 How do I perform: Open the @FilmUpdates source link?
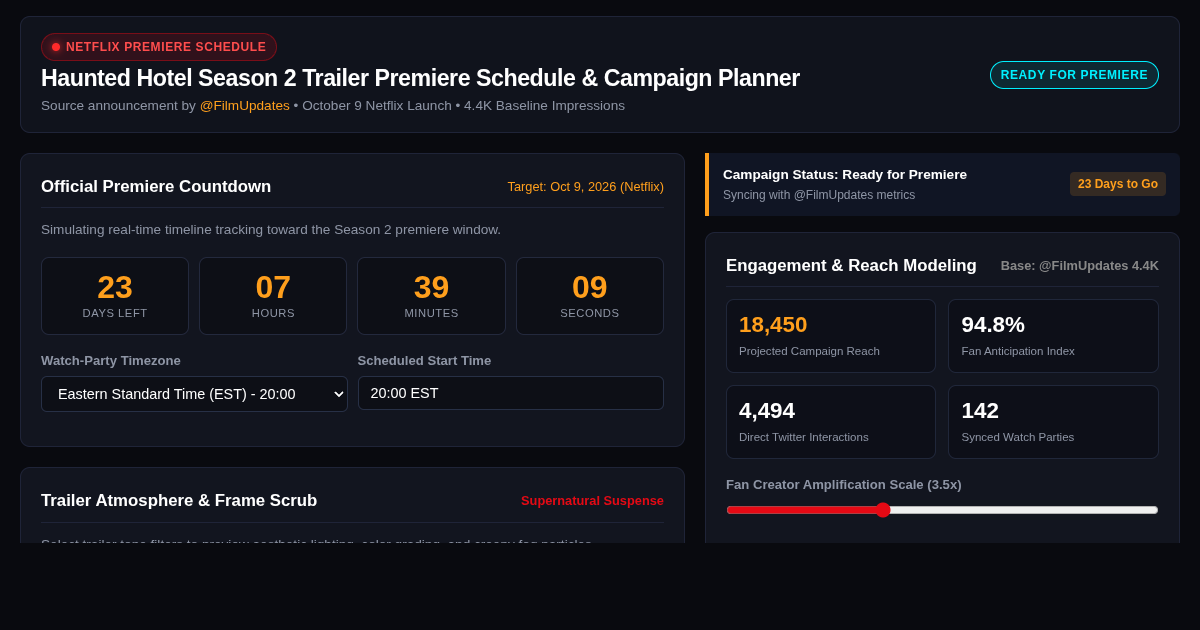coord(244,106)
